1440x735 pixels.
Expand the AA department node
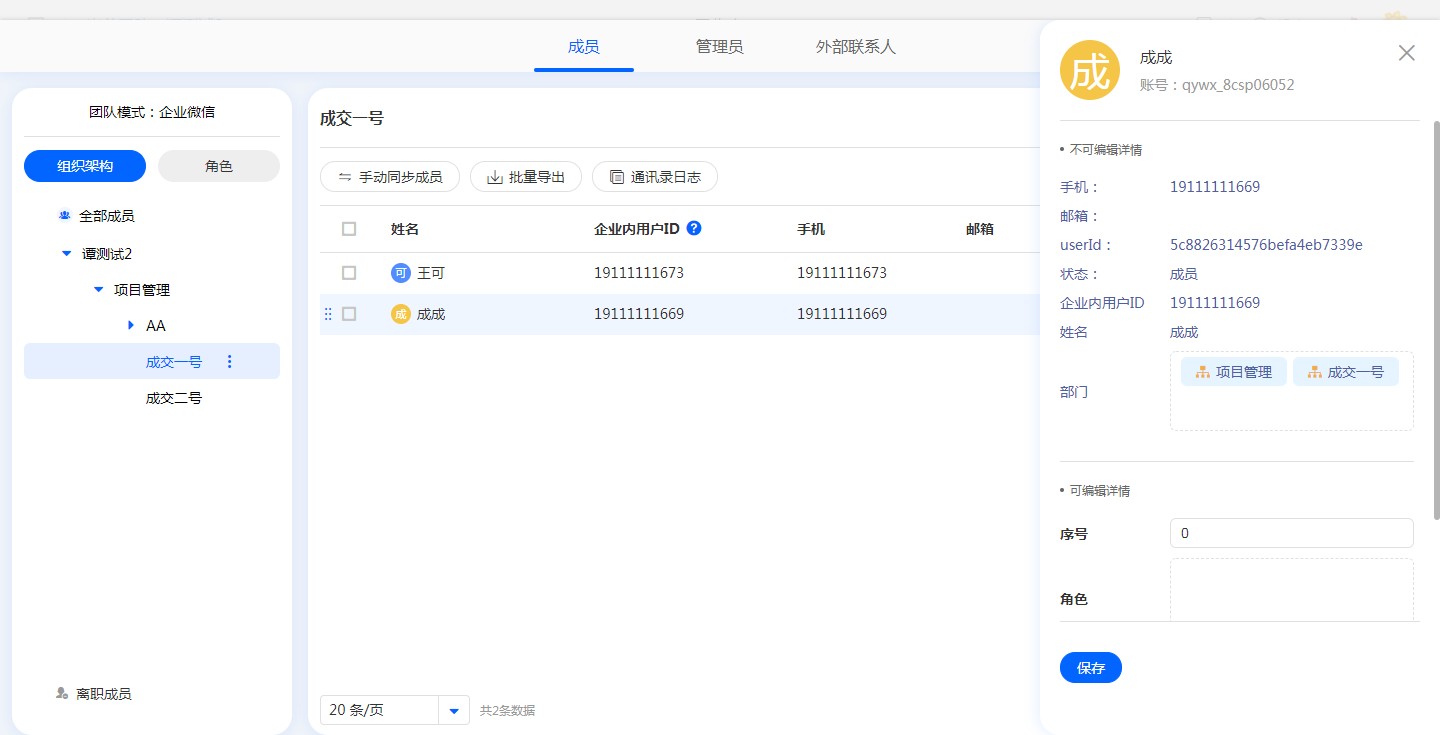coord(130,326)
